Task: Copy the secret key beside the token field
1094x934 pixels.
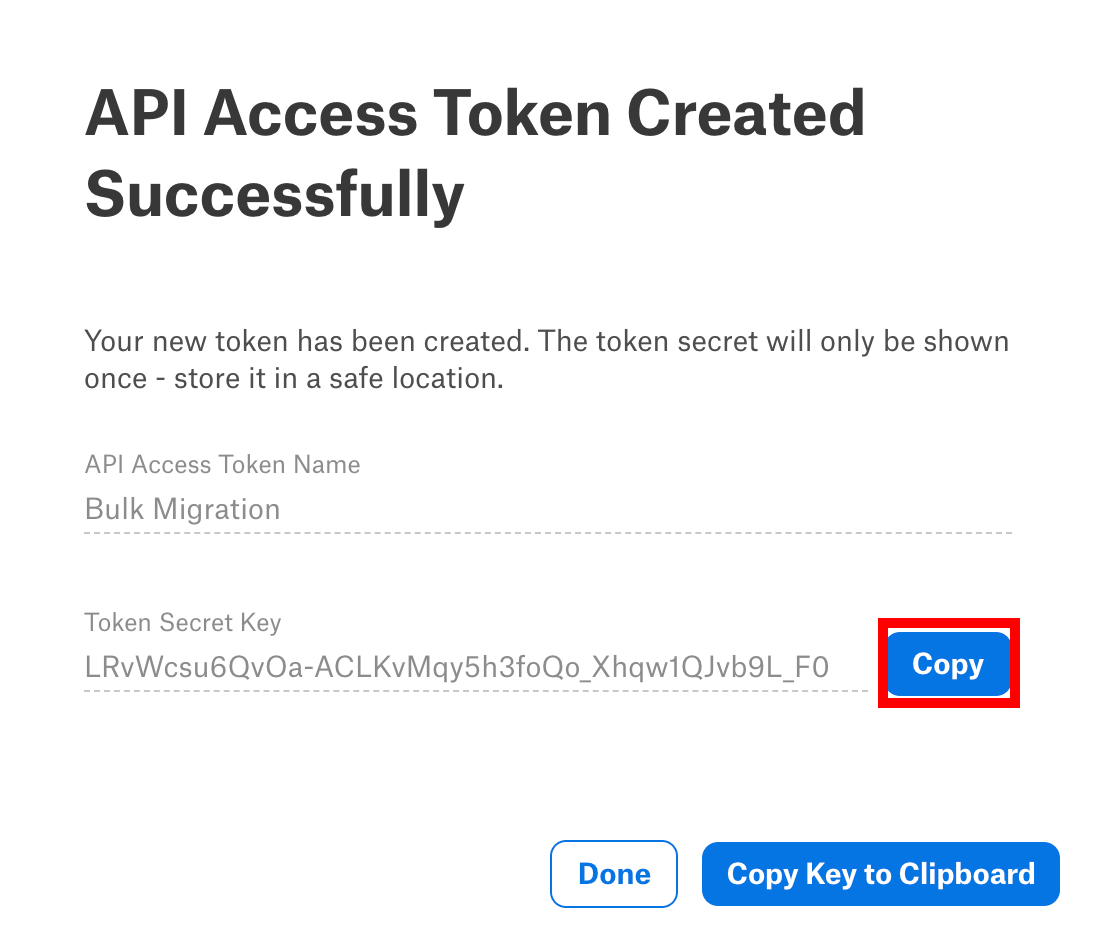Action: pos(947,663)
